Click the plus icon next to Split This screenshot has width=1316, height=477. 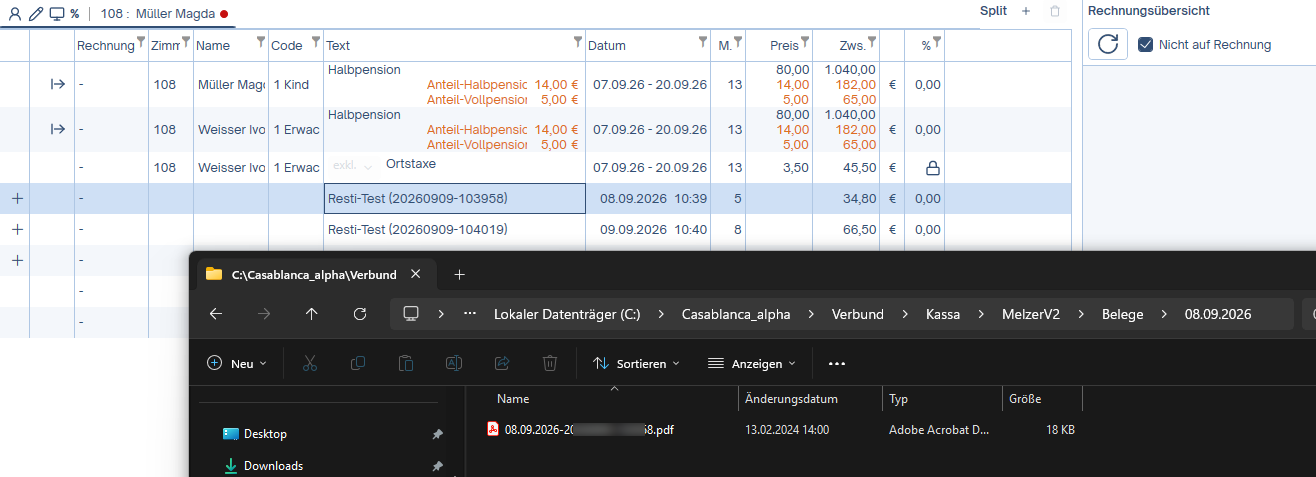coord(1026,11)
